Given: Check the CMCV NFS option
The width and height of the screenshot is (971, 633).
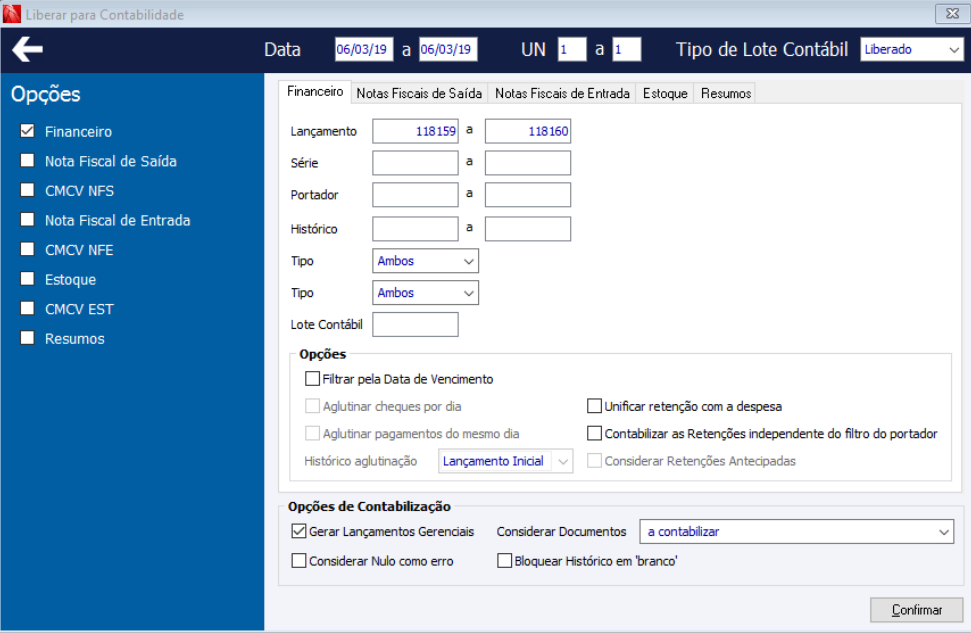Looking at the screenshot, I should pos(27,190).
